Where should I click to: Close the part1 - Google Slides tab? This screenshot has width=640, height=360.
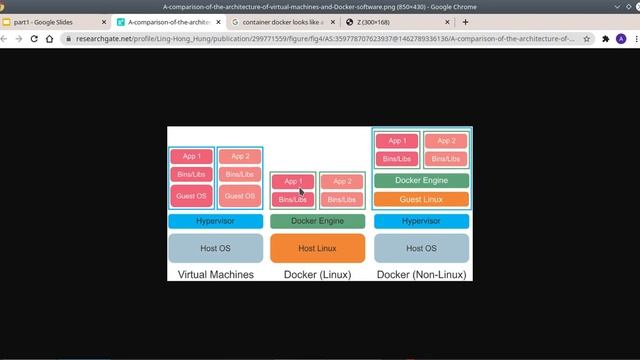[104, 22]
